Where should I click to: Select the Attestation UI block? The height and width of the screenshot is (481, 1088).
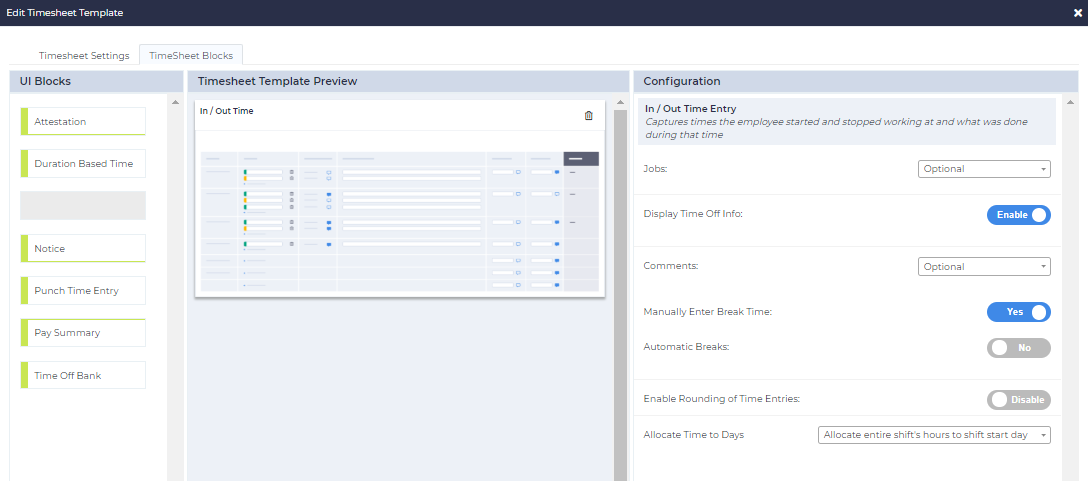(x=84, y=122)
